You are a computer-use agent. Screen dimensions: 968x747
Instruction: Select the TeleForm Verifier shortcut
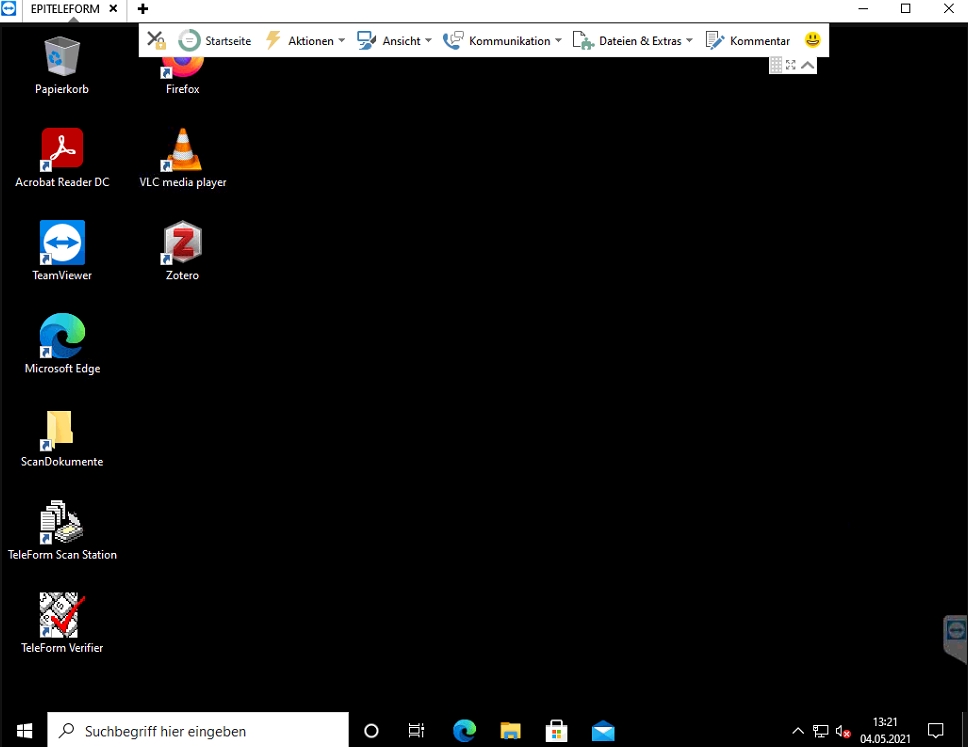(62, 623)
